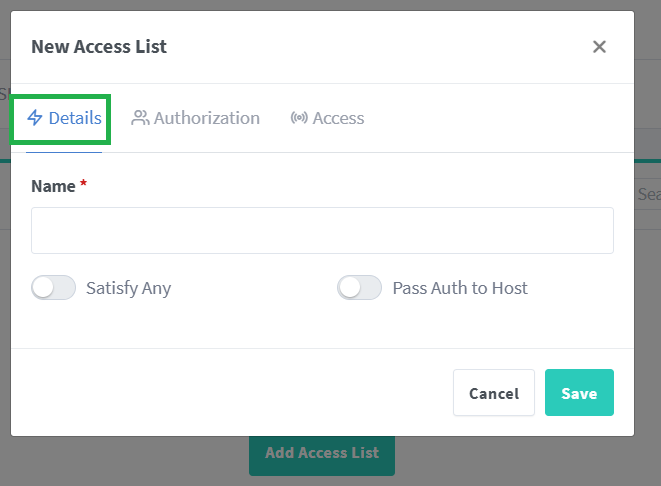The width and height of the screenshot is (661, 486).
Task: Close the New Access List dialog
Action: 599,46
